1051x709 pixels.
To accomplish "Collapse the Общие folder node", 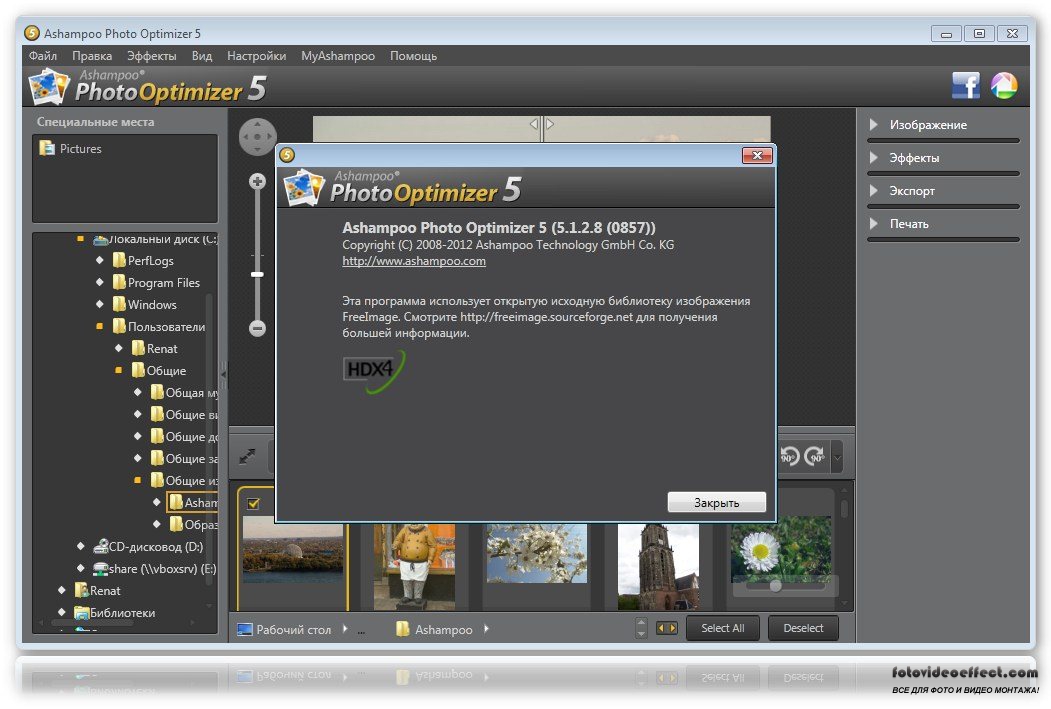I will point(119,370).
